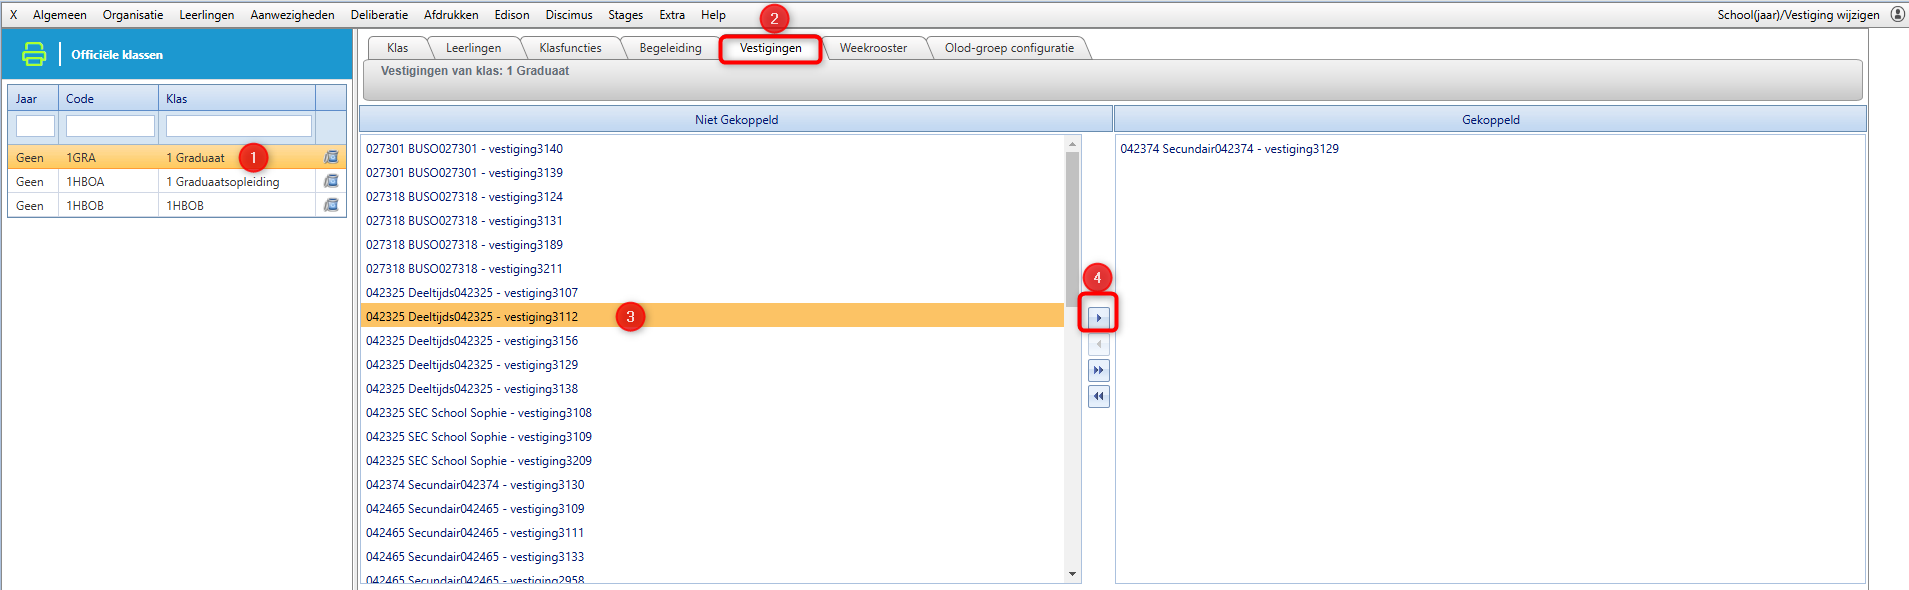The height and width of the screenshot is (590, 1909).
Task: Open the Olod-groep configuratie tab
Action: 1009,48
